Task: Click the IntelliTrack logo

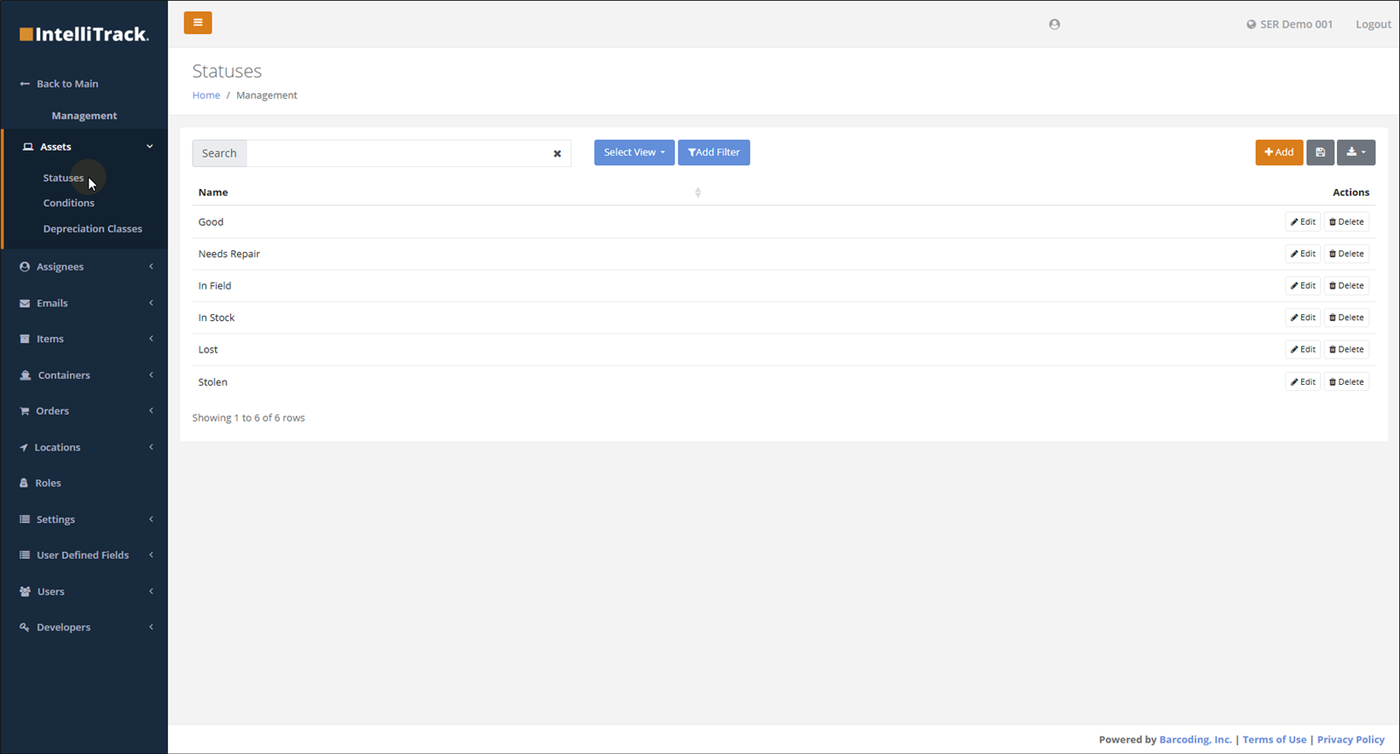Action: tap(84, 34)
